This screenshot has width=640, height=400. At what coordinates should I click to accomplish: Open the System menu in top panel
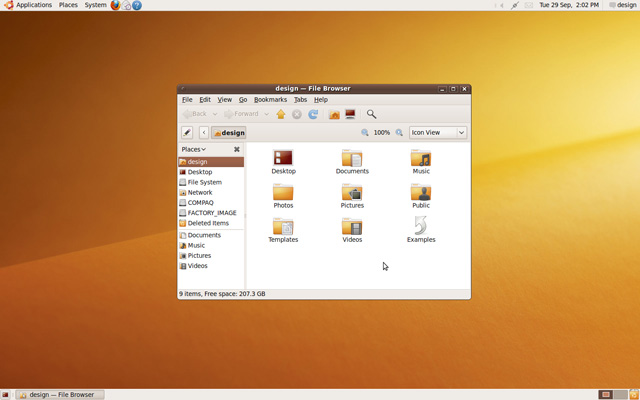click(96, 5)
